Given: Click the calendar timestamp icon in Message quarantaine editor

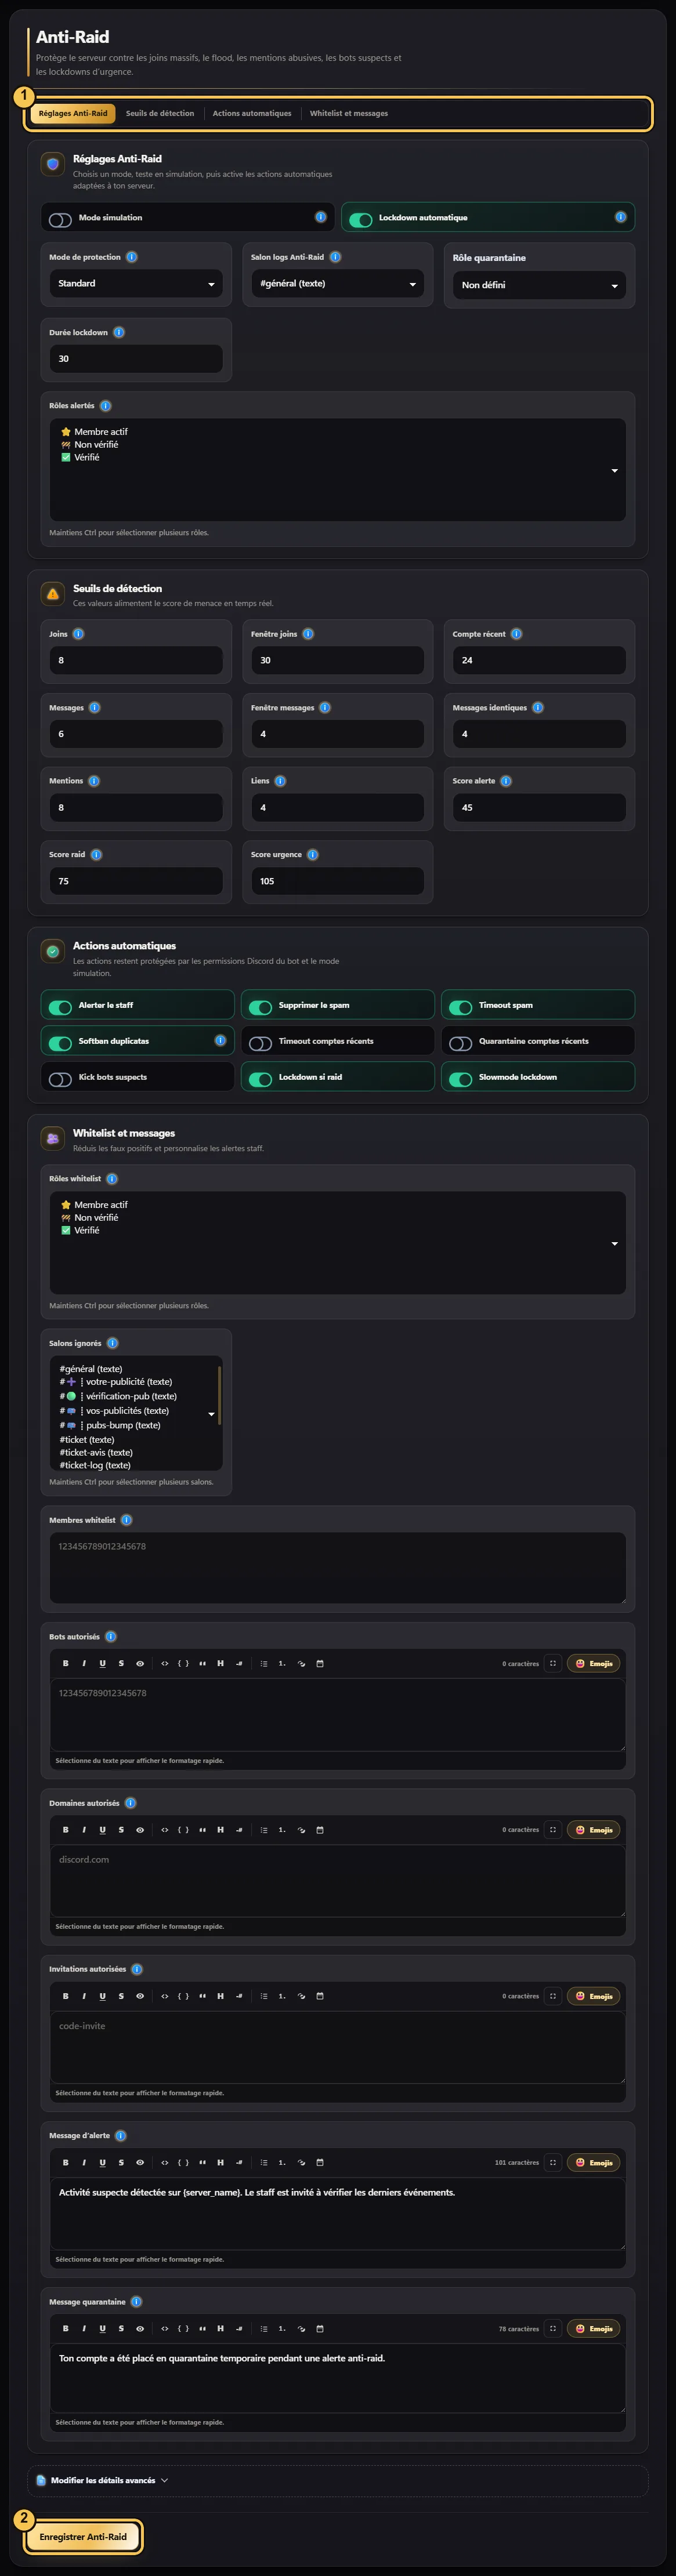Looking at the screenshot, I should tap(320, 2328).
